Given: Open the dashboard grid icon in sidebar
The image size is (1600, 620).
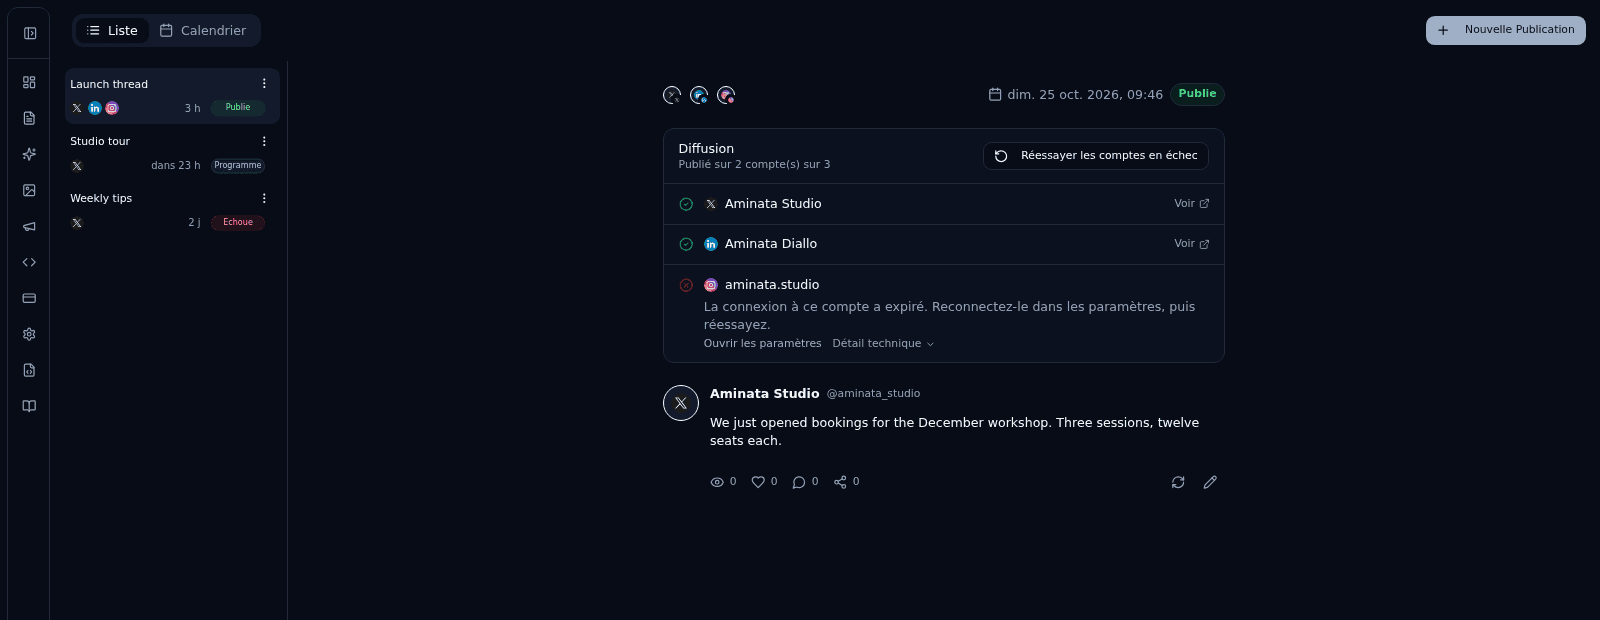Looking at the screenshot, I should [x=29, y=82].
